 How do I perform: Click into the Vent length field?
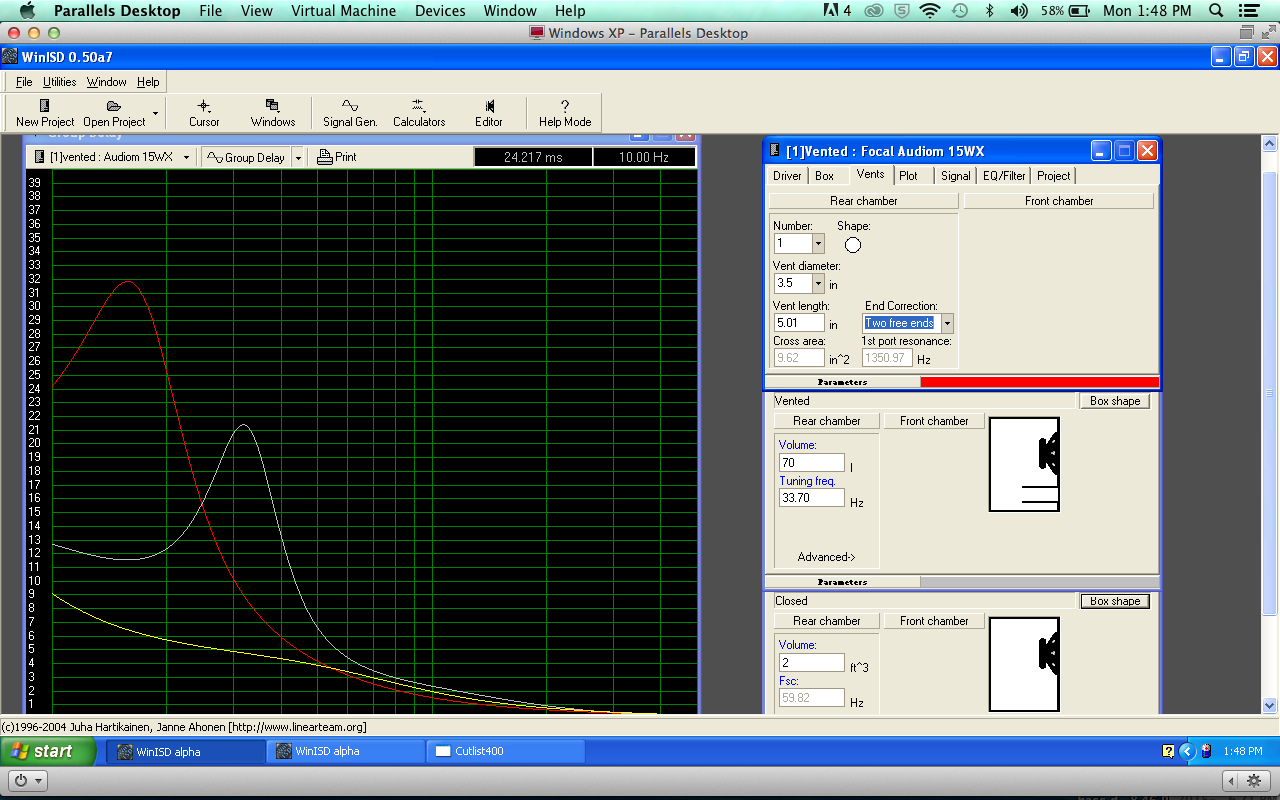pos(799,323)
